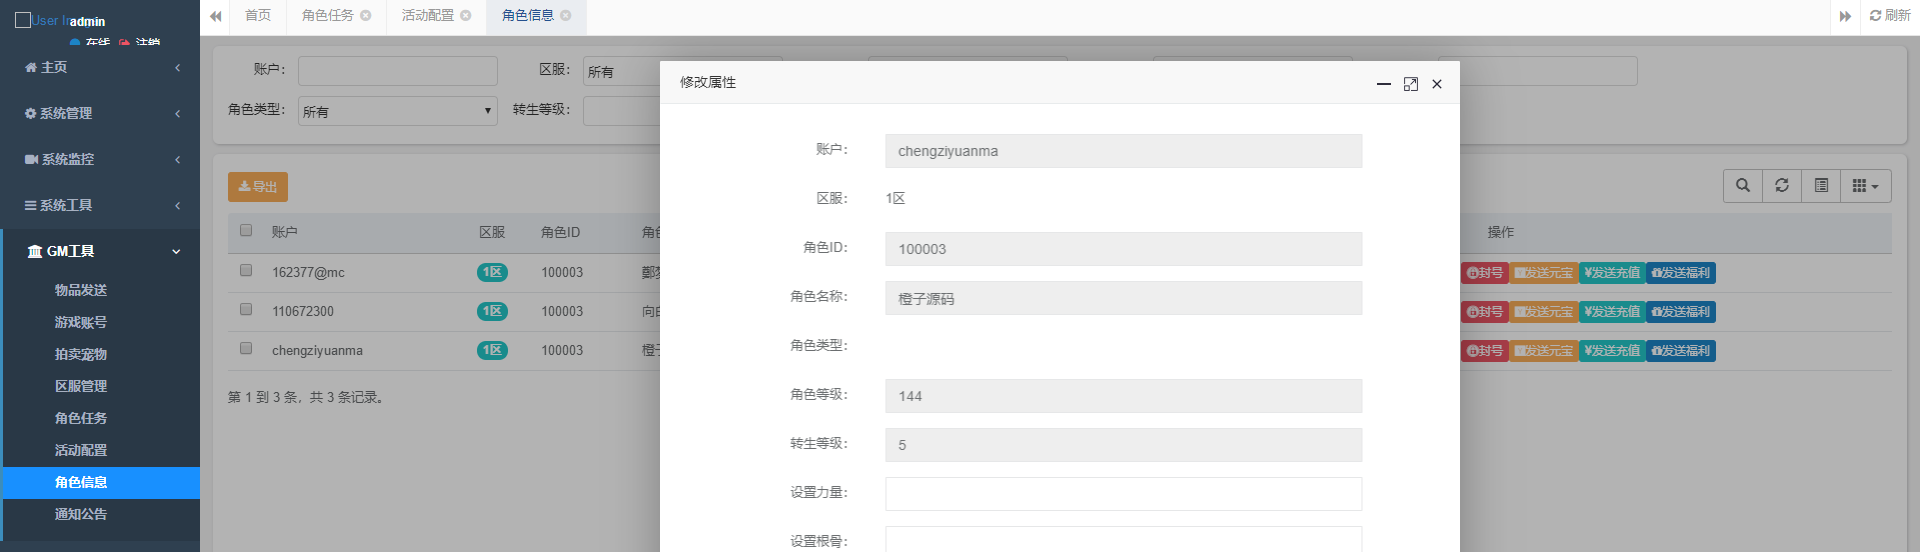Screen dimensions: 1920x552
Task: Click the 刷新 refresh button
Action: [1890, 16]
